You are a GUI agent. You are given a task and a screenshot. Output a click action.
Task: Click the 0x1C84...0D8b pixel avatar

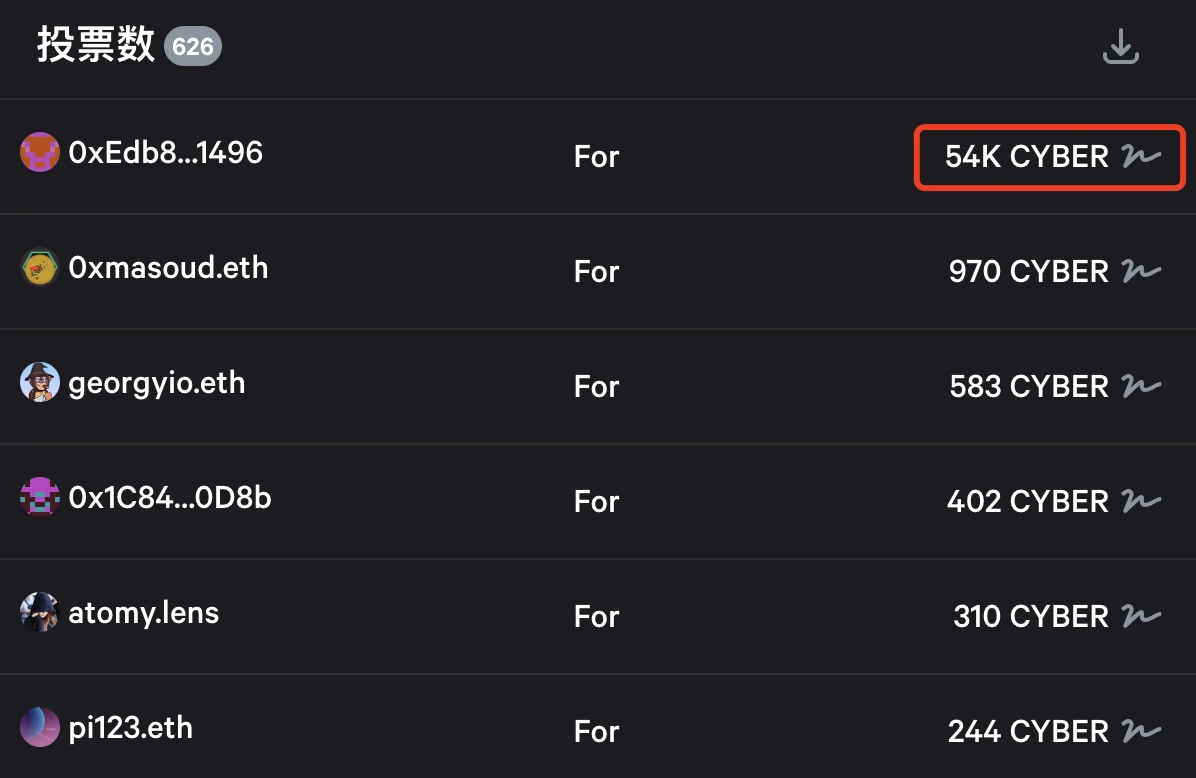point(40,498)
